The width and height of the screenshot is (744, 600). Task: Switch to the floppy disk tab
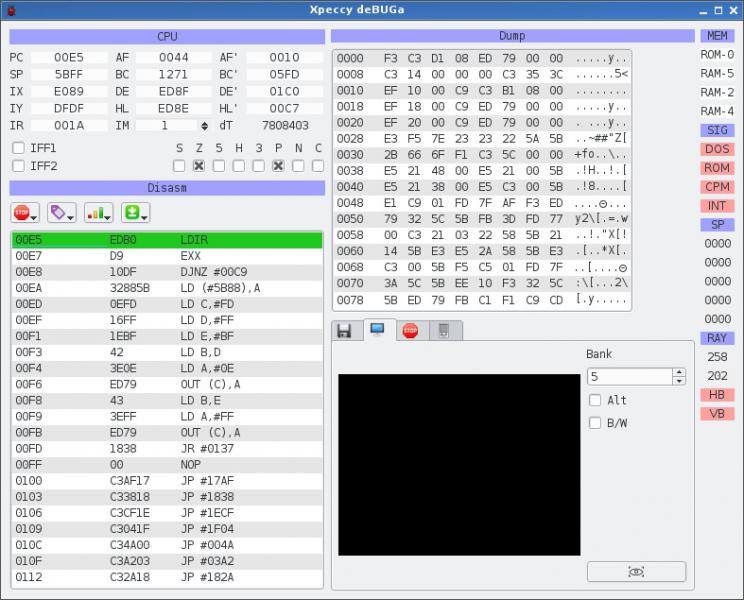(x=345, y=330)
